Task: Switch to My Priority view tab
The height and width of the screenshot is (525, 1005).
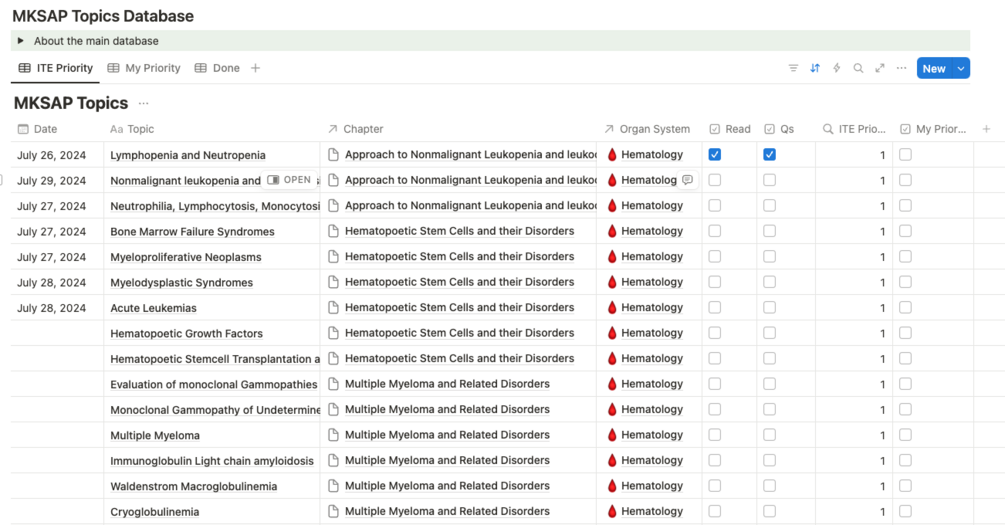Action: coord(144,68)
